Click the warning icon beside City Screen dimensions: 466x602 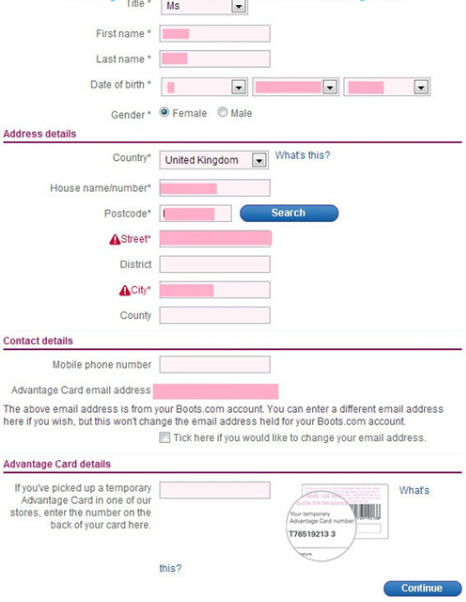[125, 291]
